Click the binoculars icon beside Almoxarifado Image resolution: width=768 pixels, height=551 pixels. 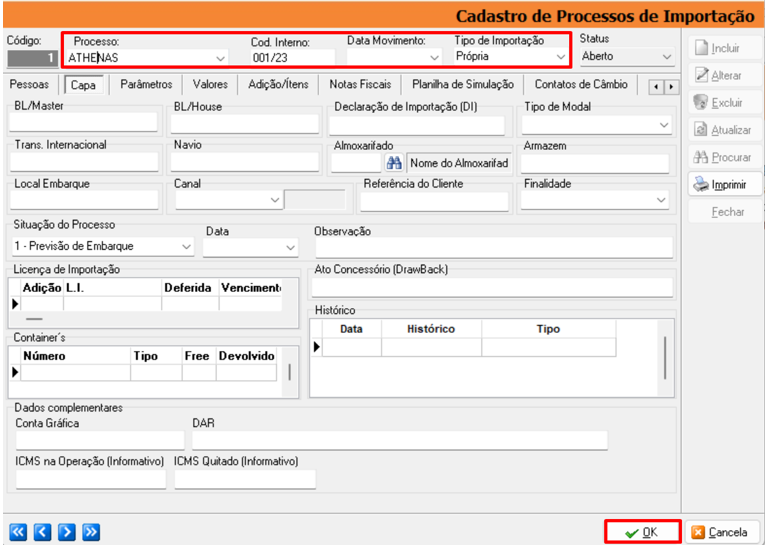click(394, 163)
